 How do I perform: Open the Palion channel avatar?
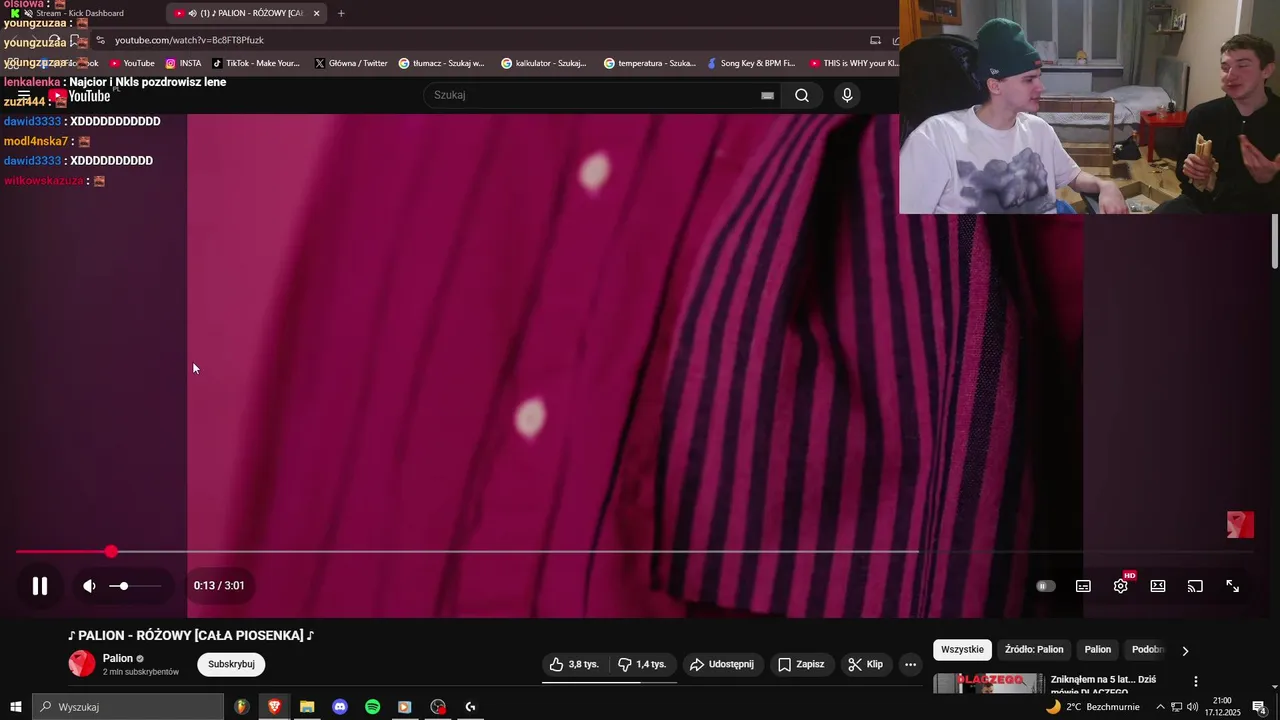point(82,663)
